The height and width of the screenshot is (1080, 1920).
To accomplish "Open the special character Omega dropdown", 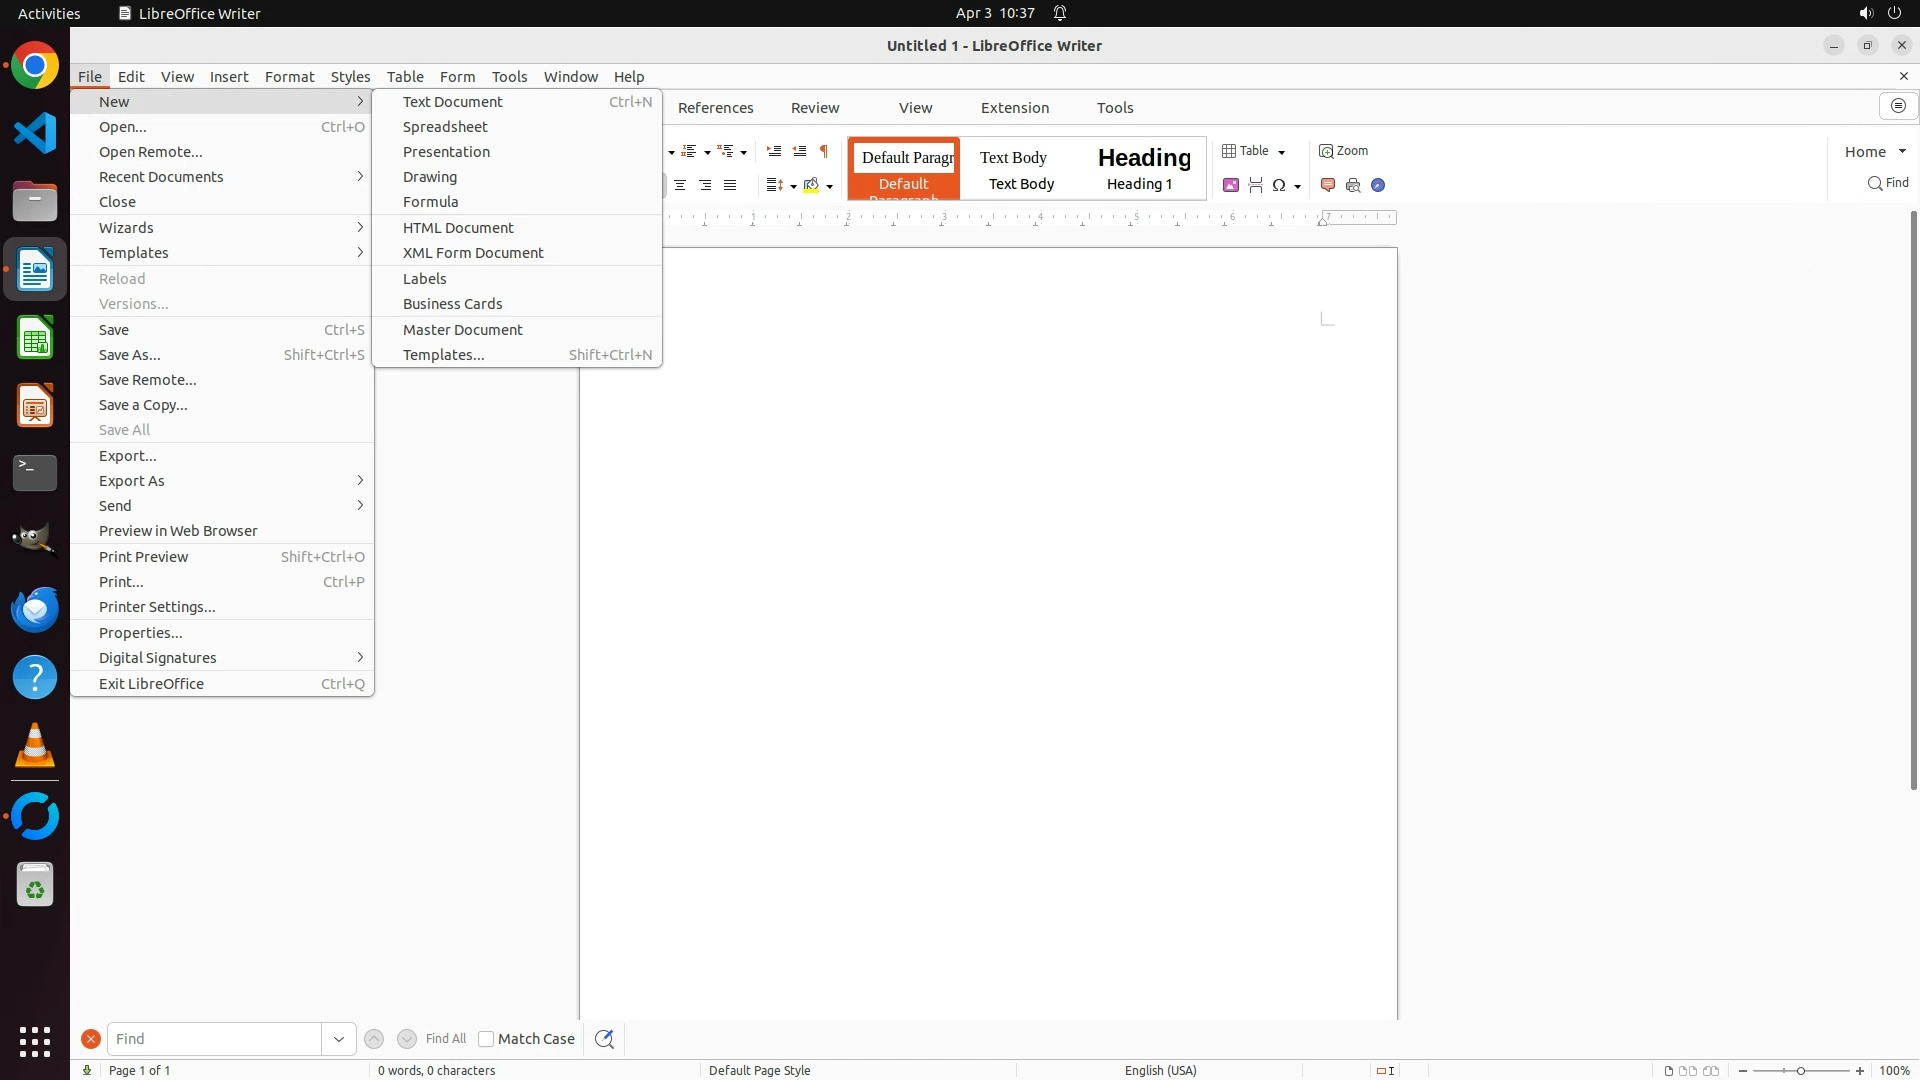I will (1298, 186).
